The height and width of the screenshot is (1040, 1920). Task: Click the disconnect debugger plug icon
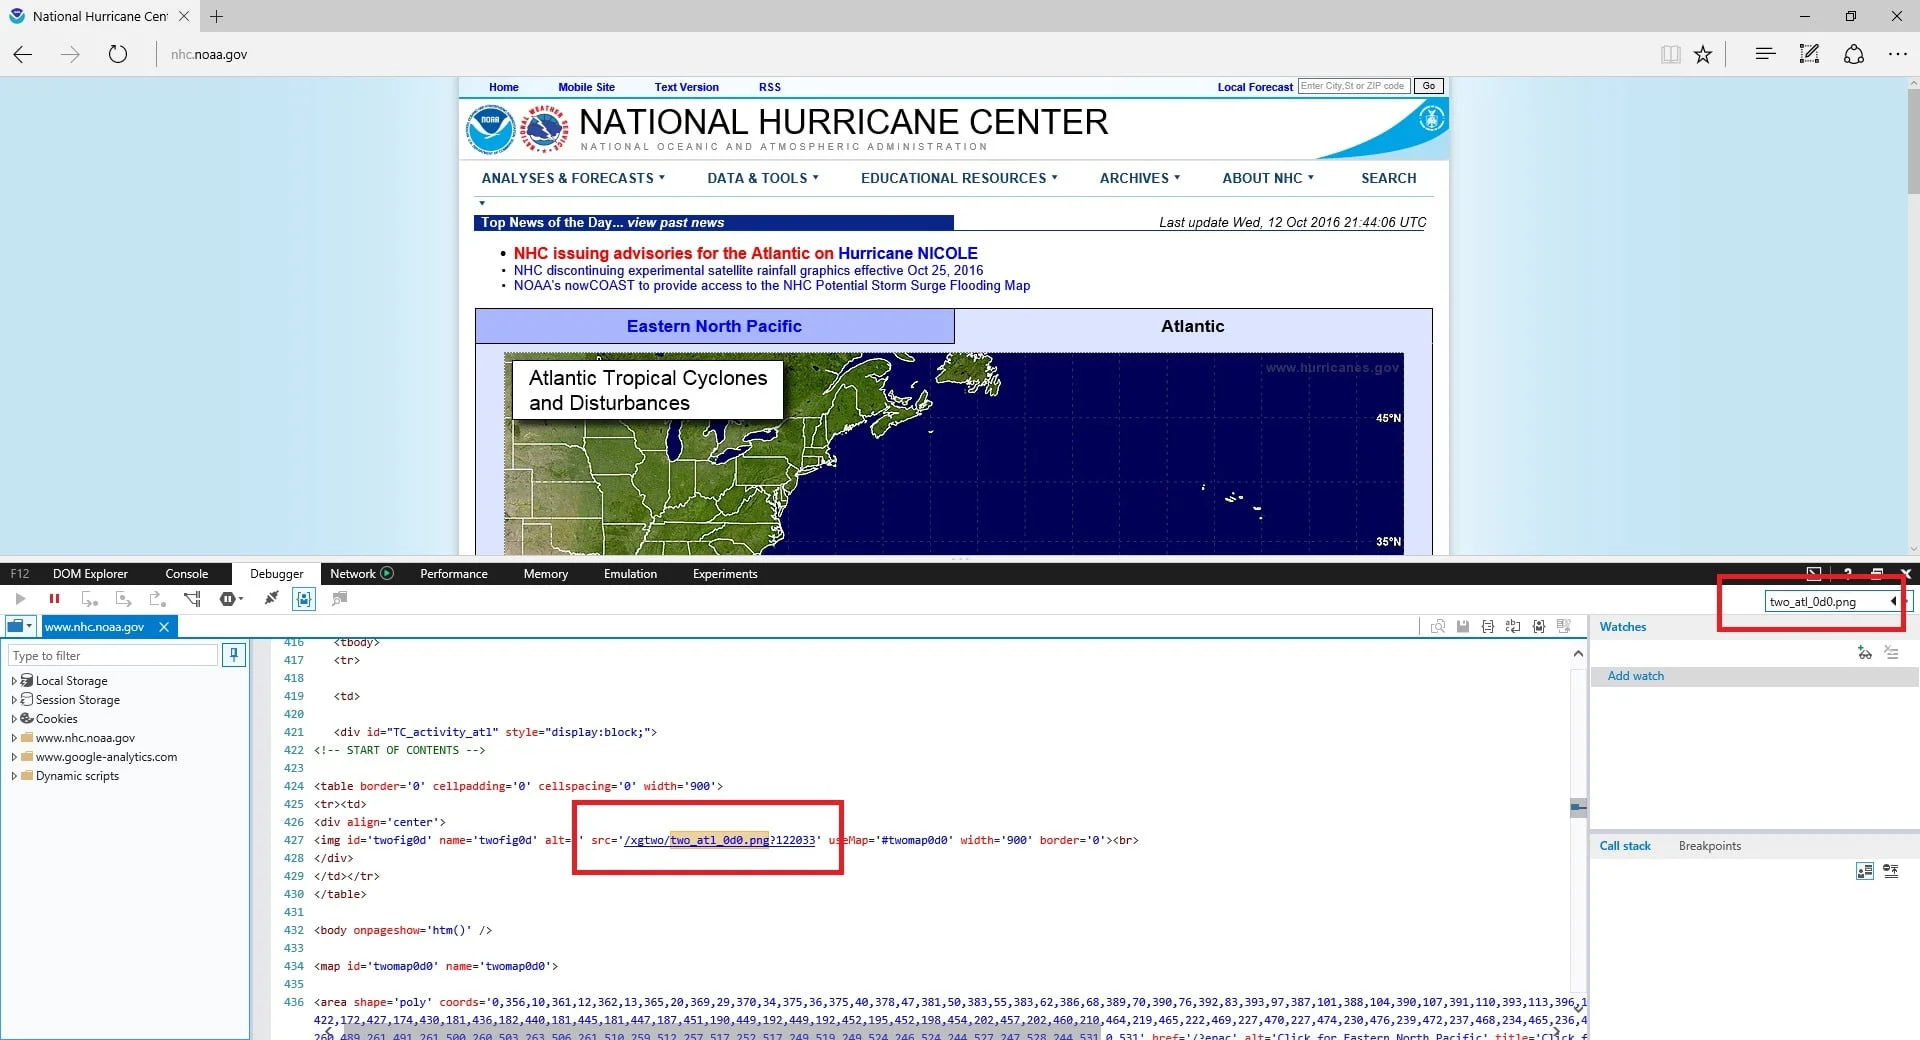[x=271, y=599]
